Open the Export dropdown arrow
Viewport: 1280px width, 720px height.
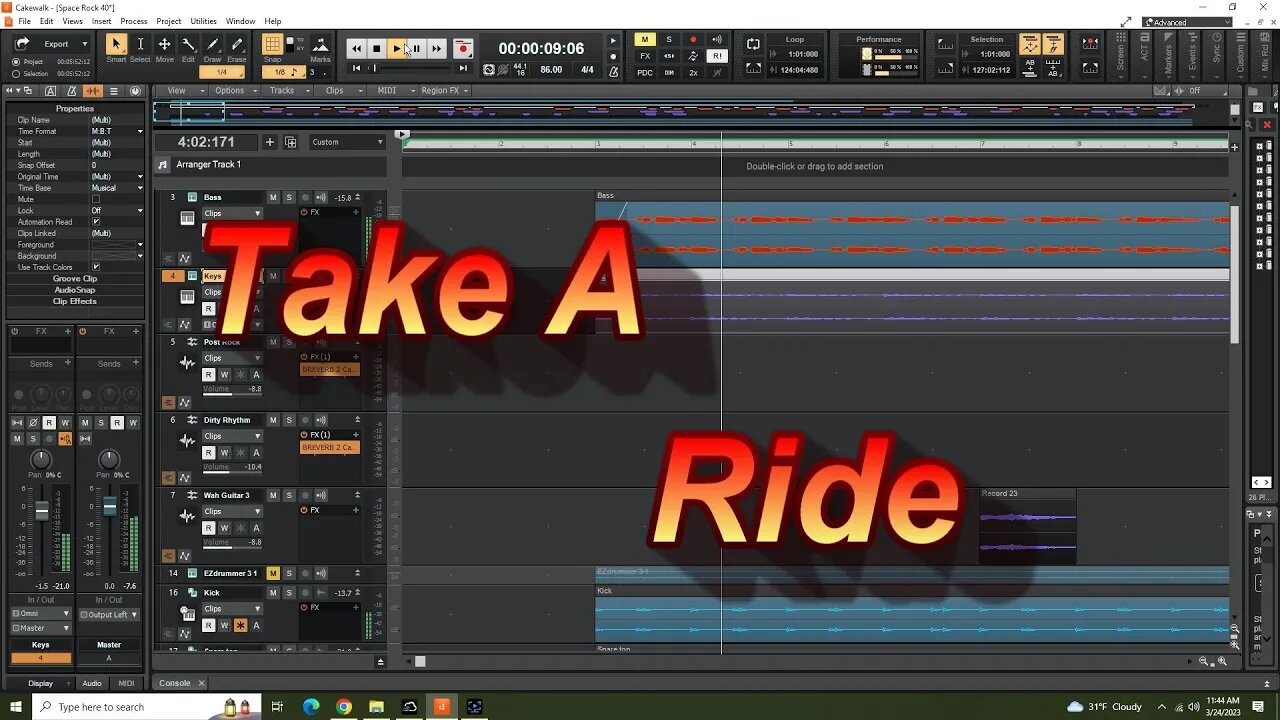[84, 44]
